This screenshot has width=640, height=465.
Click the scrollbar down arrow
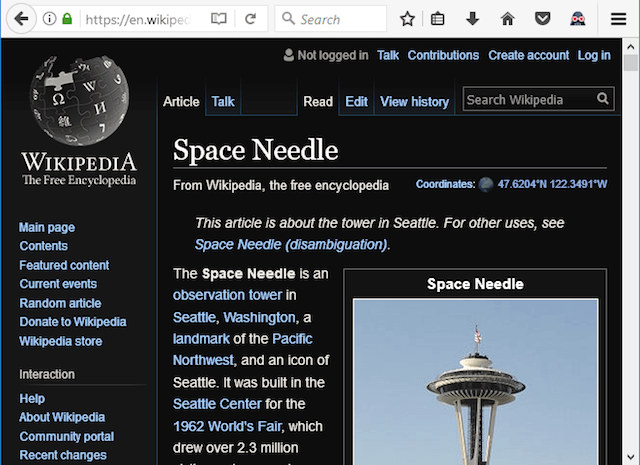point(631,457)
